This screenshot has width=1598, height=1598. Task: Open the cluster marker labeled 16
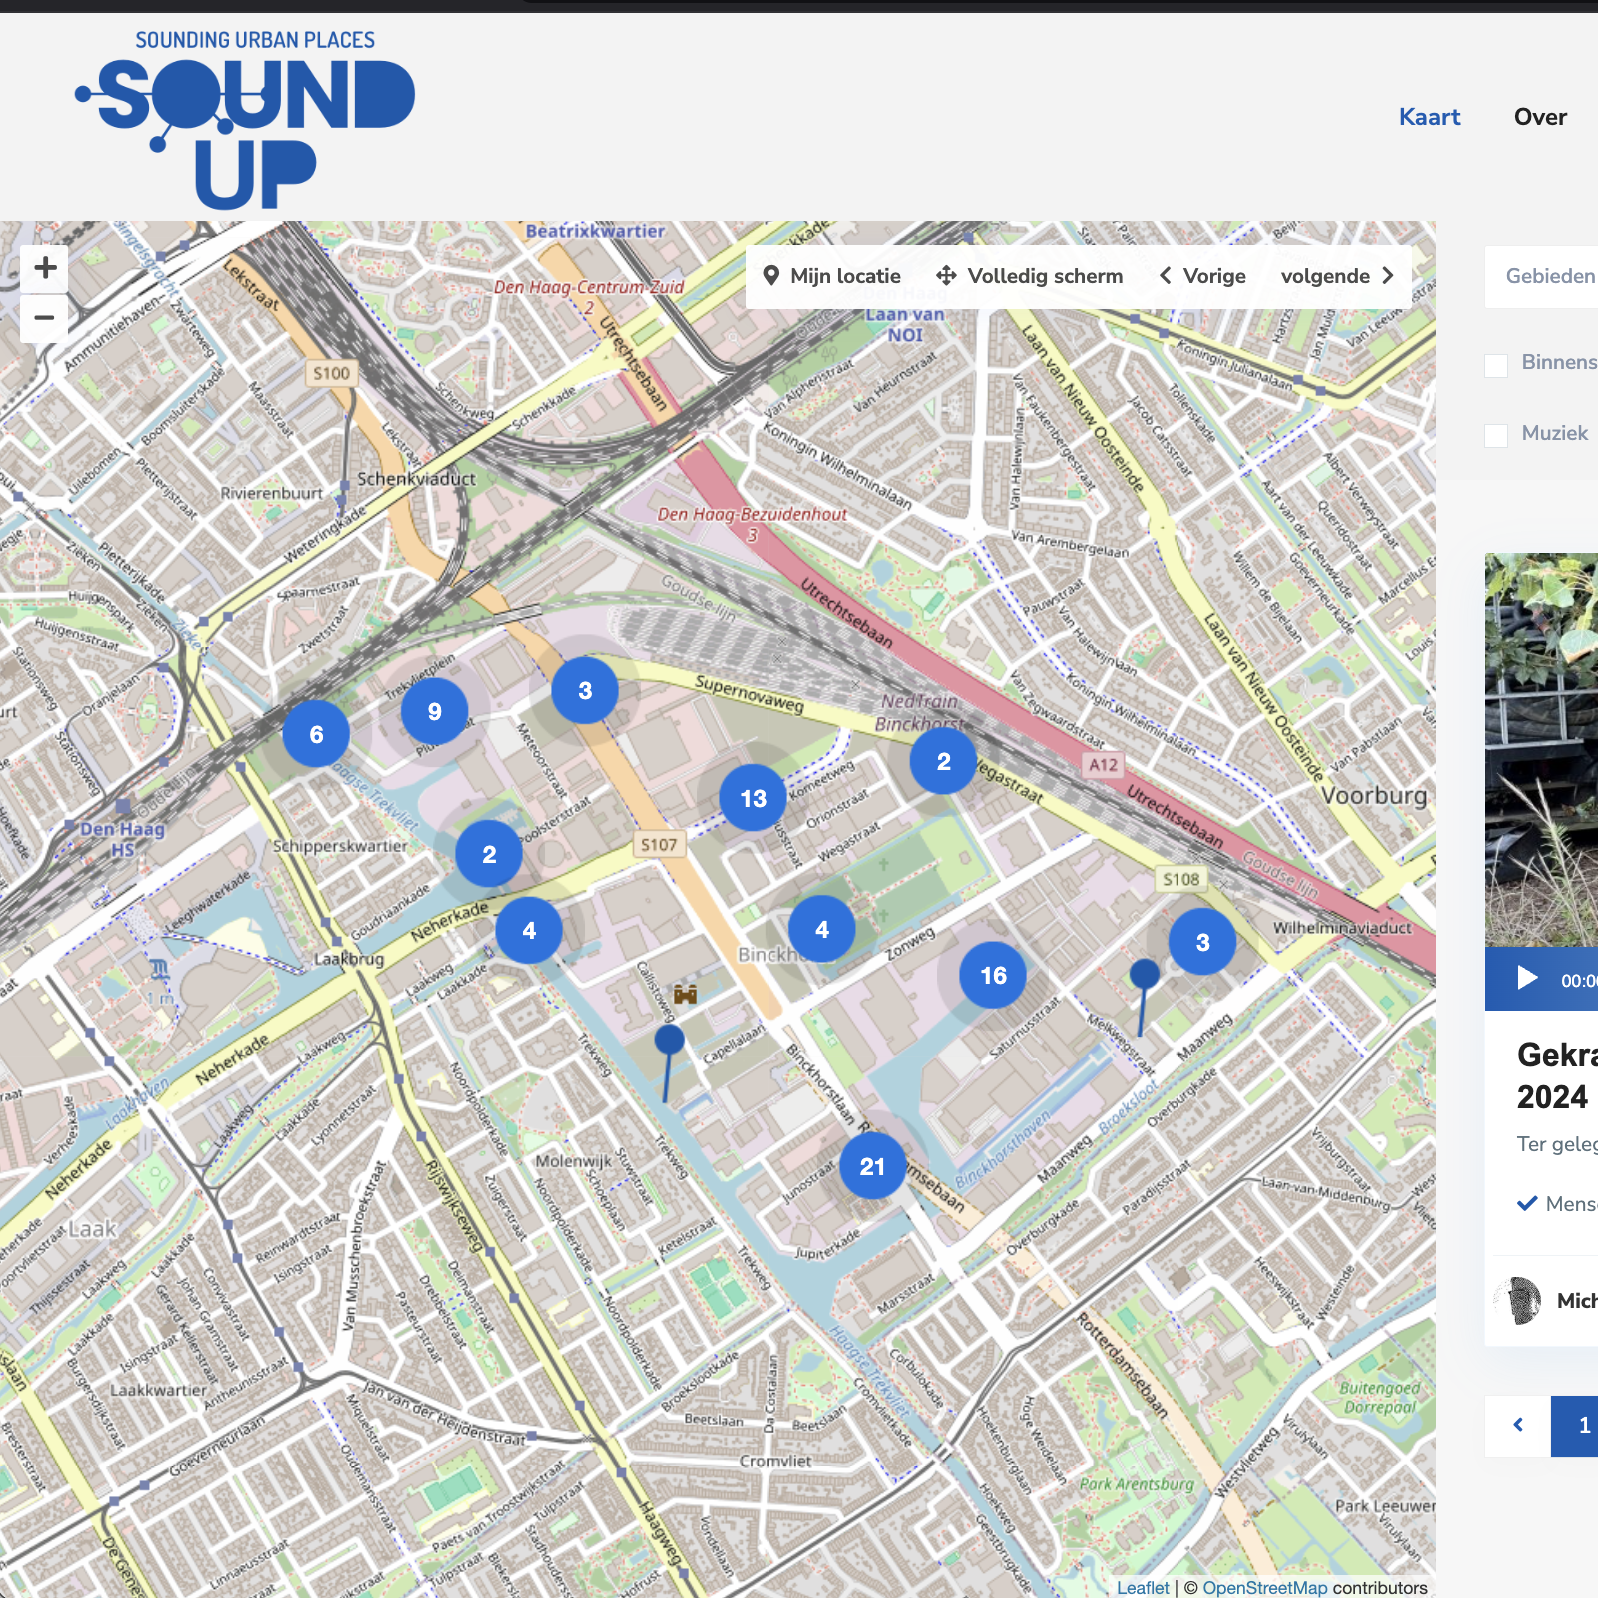click(x=993, y=976)
